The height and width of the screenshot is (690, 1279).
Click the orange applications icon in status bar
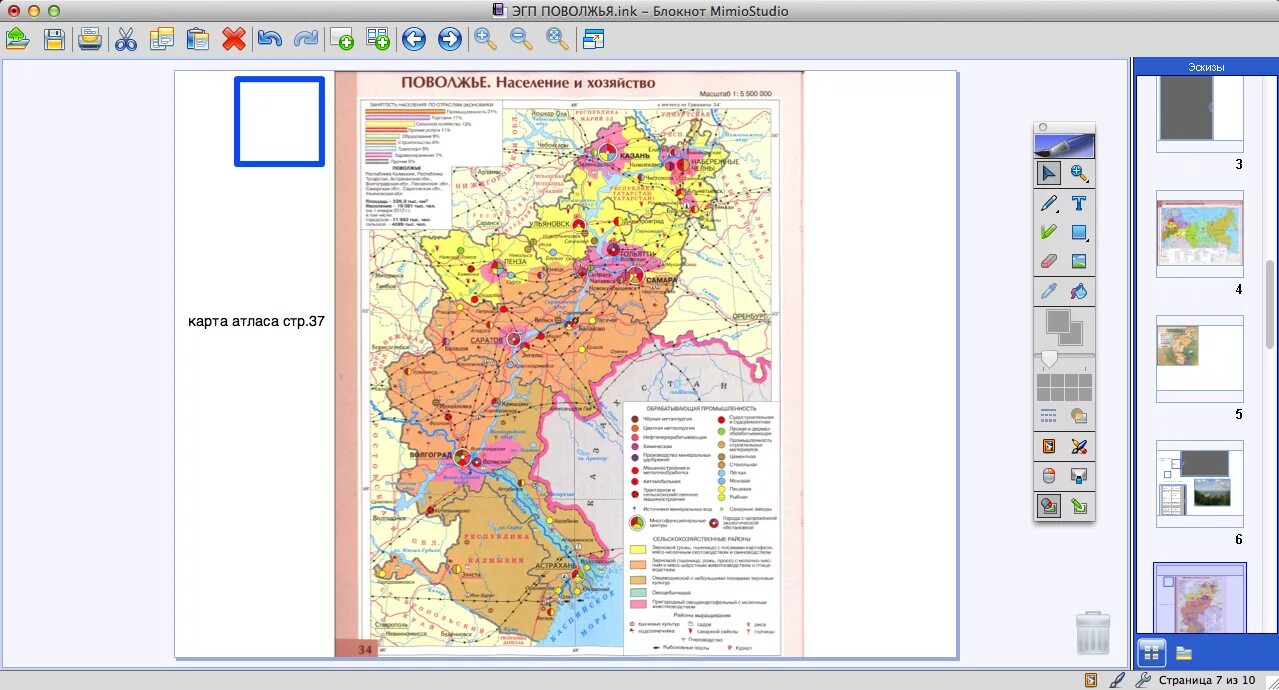tap(1091, 680)
